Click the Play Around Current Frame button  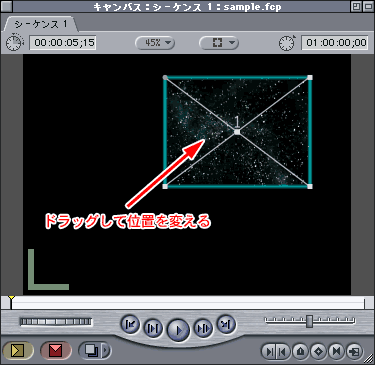coord(203,328)
